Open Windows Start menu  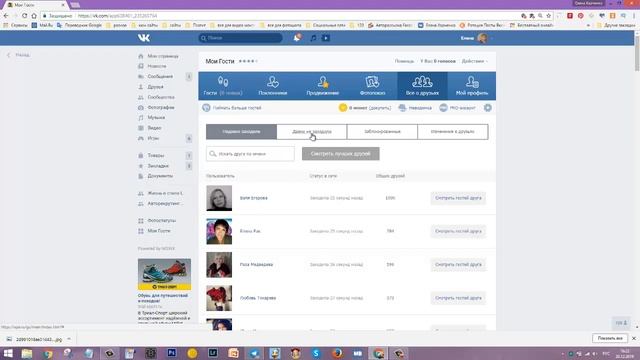coord(8,353)
